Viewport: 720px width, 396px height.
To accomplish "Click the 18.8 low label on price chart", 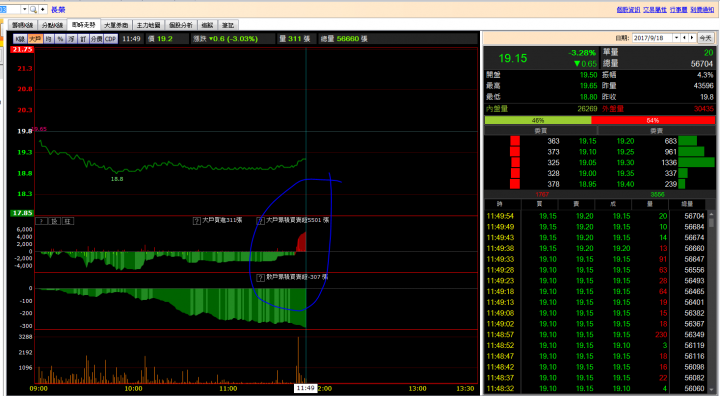I will 117,179.
